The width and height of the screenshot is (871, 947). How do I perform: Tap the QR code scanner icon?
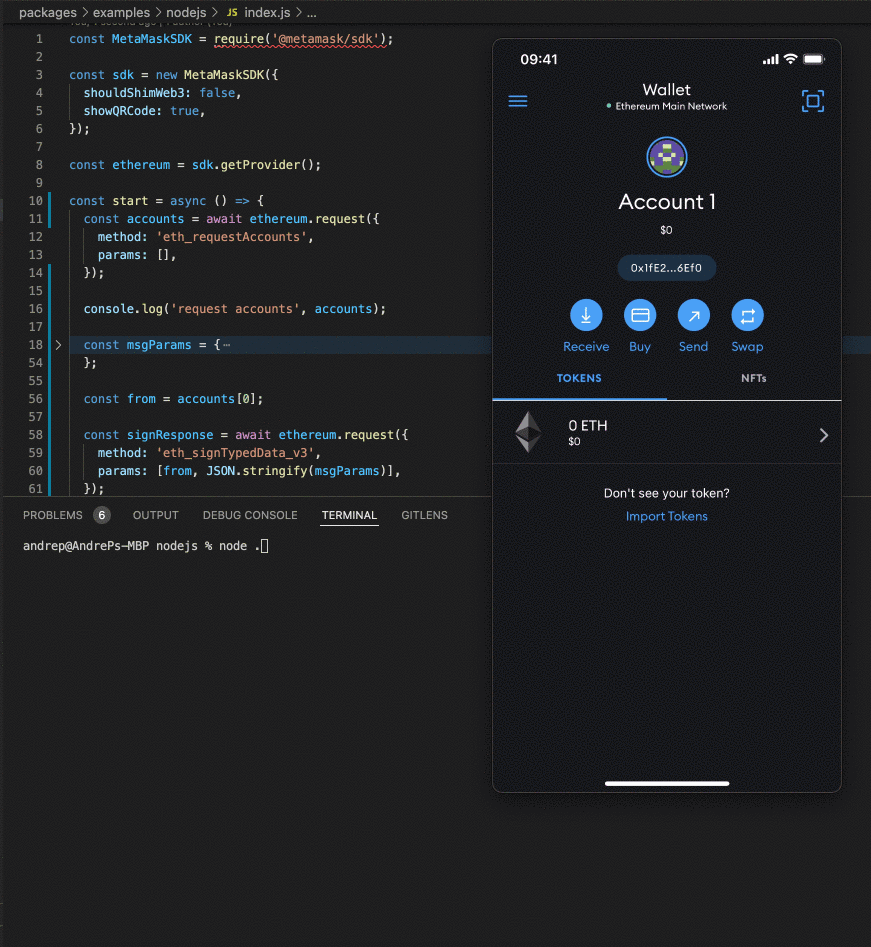tap(812, 100)
